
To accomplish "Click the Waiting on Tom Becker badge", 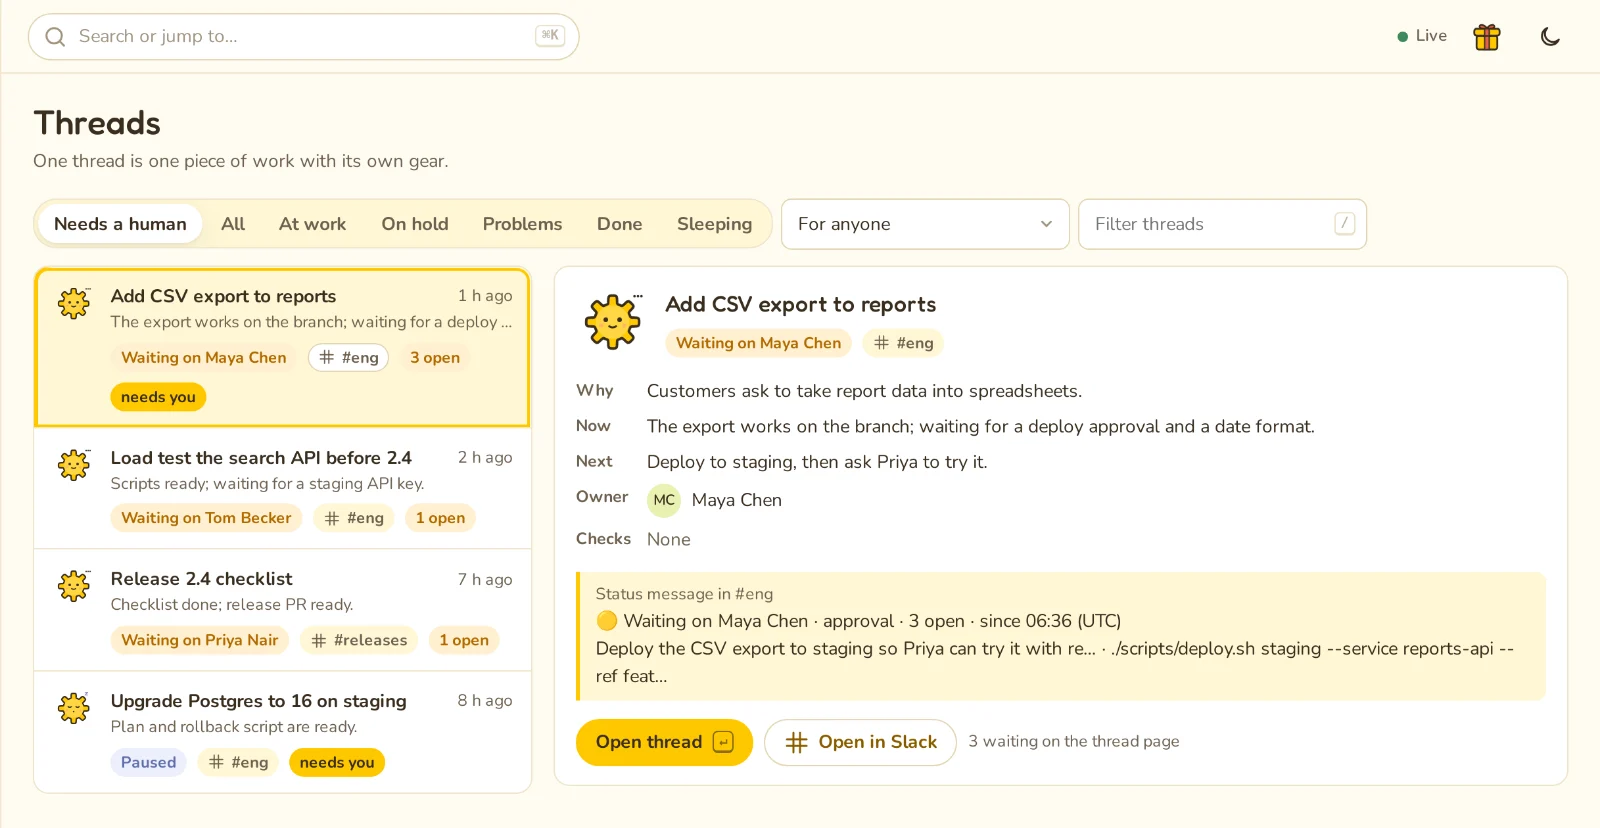I will click(x=206, y=518).
